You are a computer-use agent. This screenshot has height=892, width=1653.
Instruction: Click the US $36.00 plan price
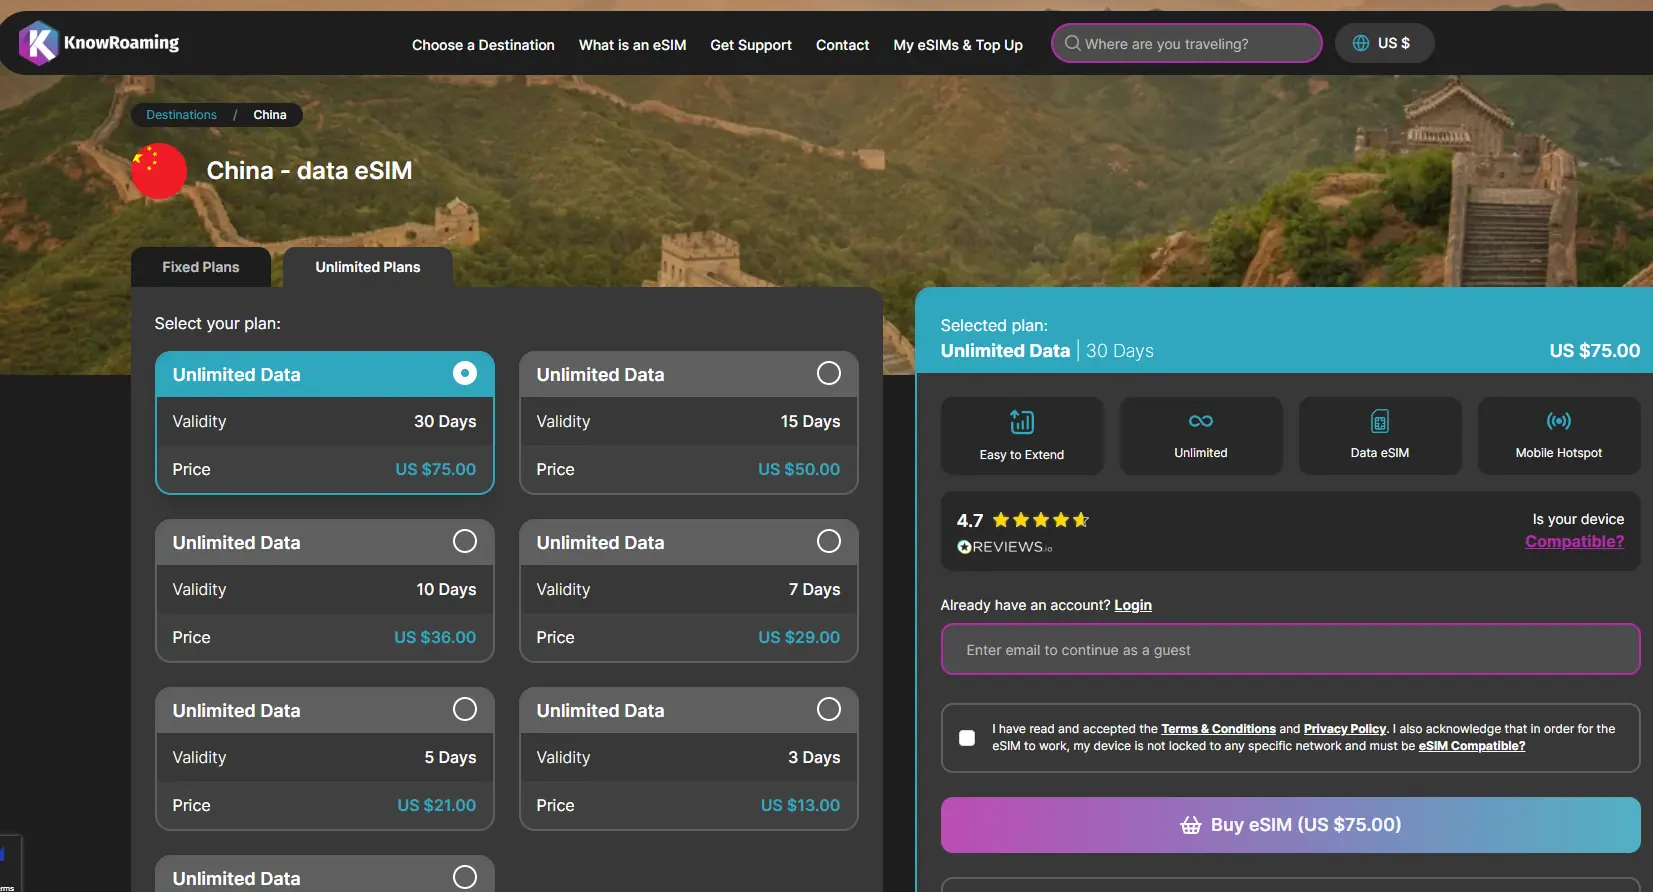[435, 637]
